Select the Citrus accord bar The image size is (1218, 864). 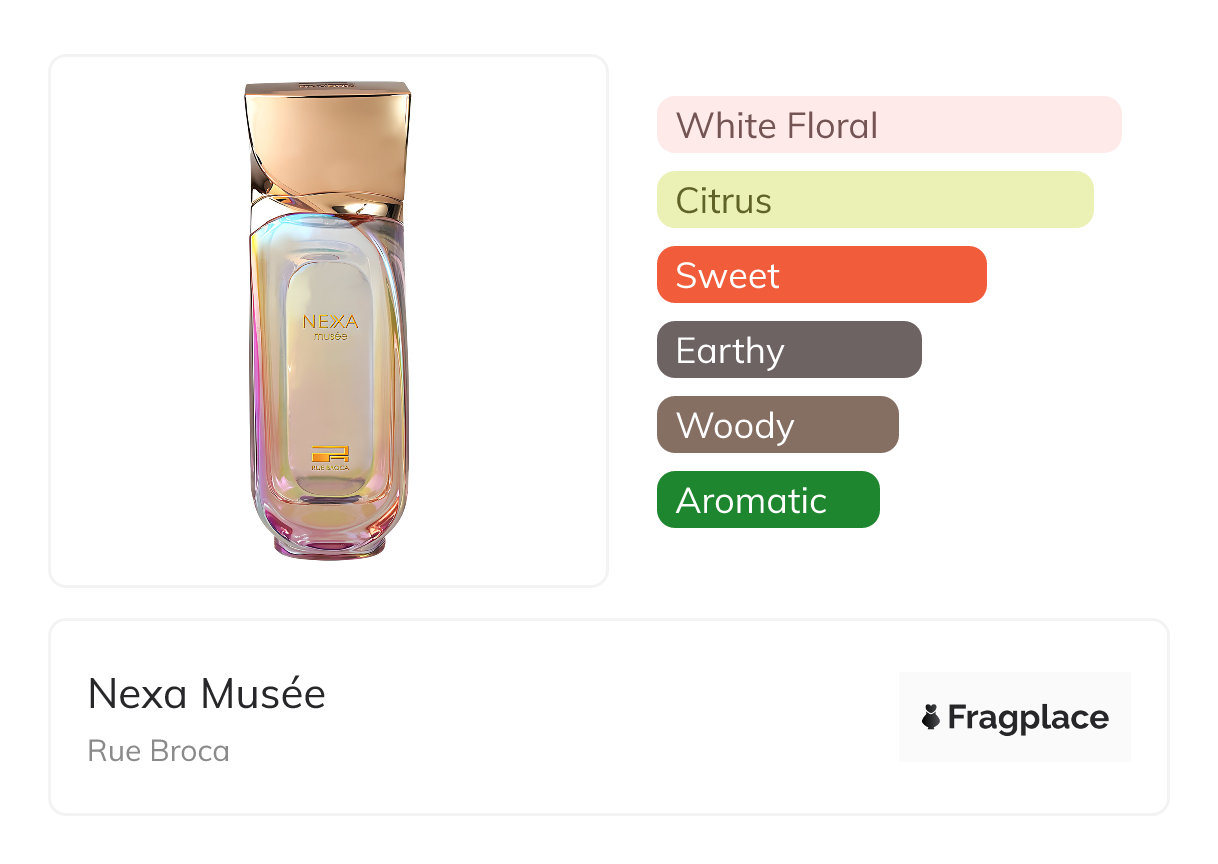[874, 200]
